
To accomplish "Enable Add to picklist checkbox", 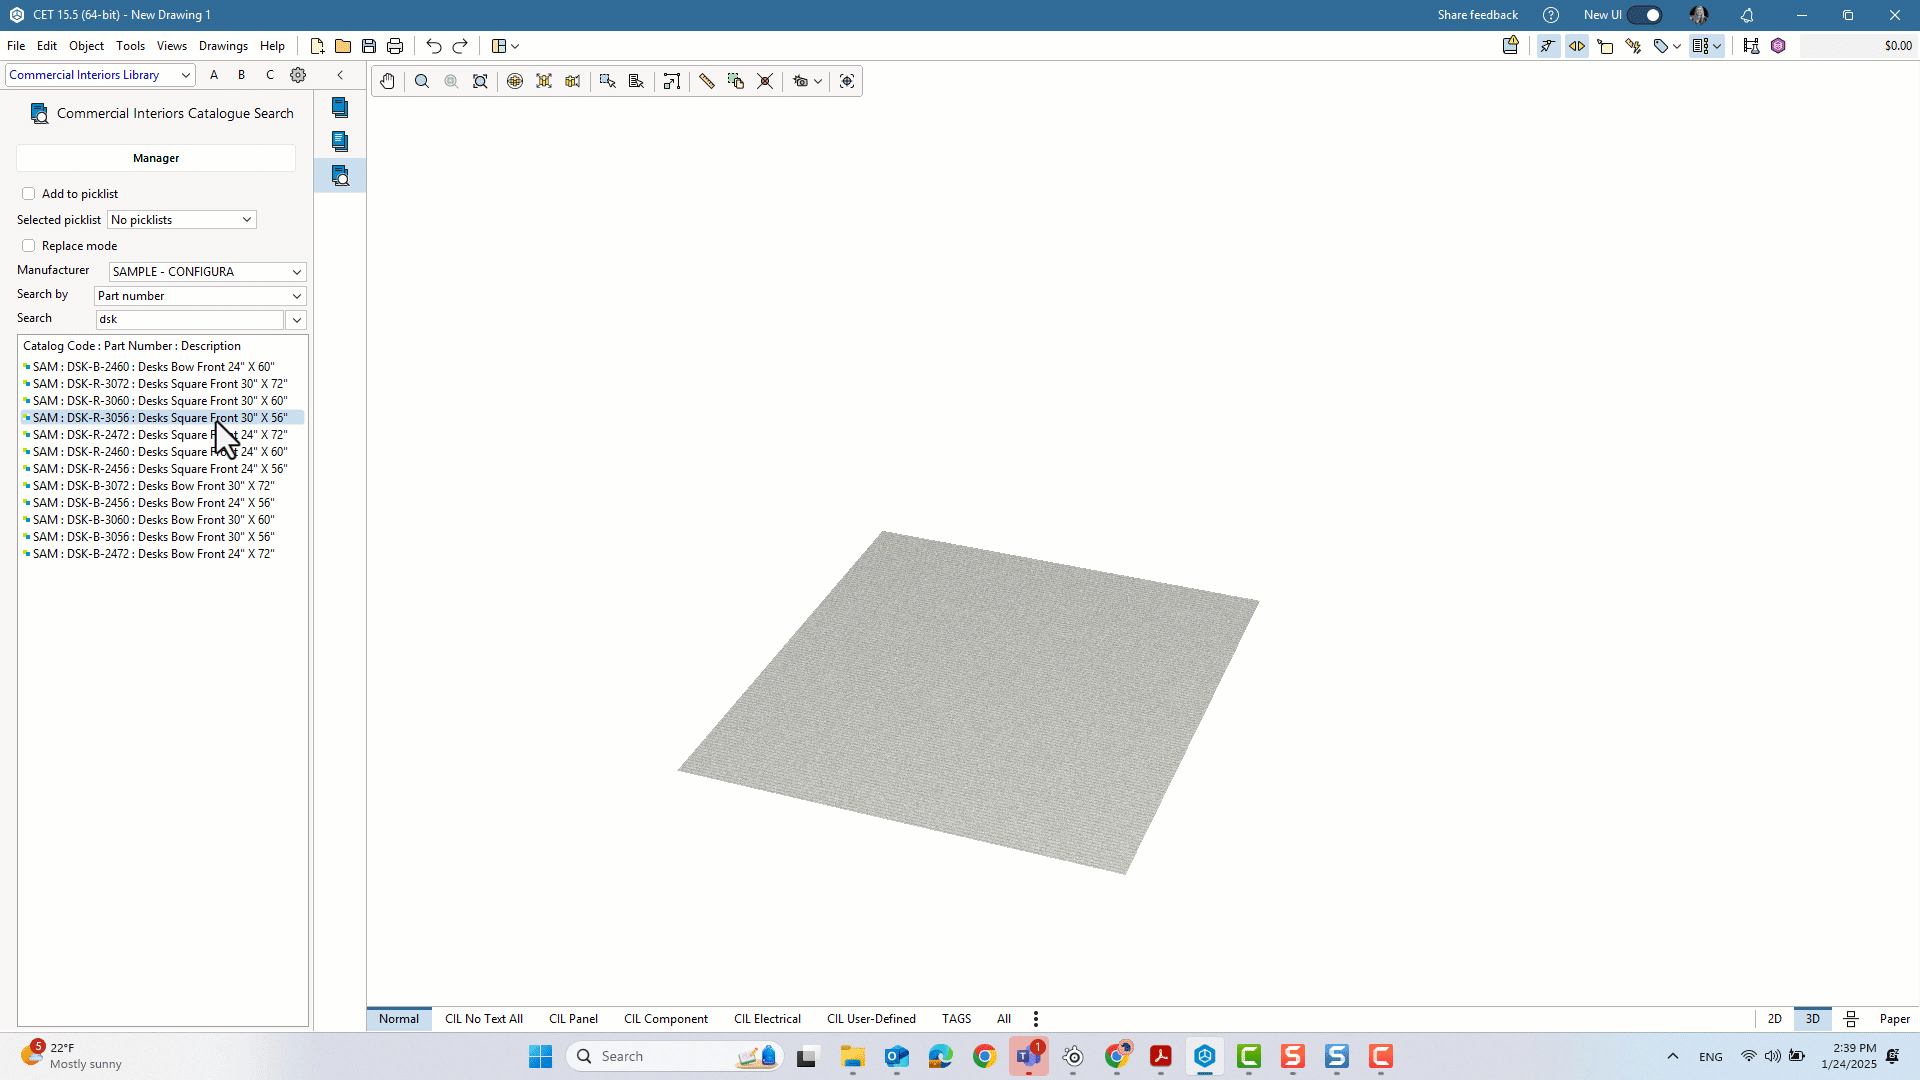I will point(28,194).
